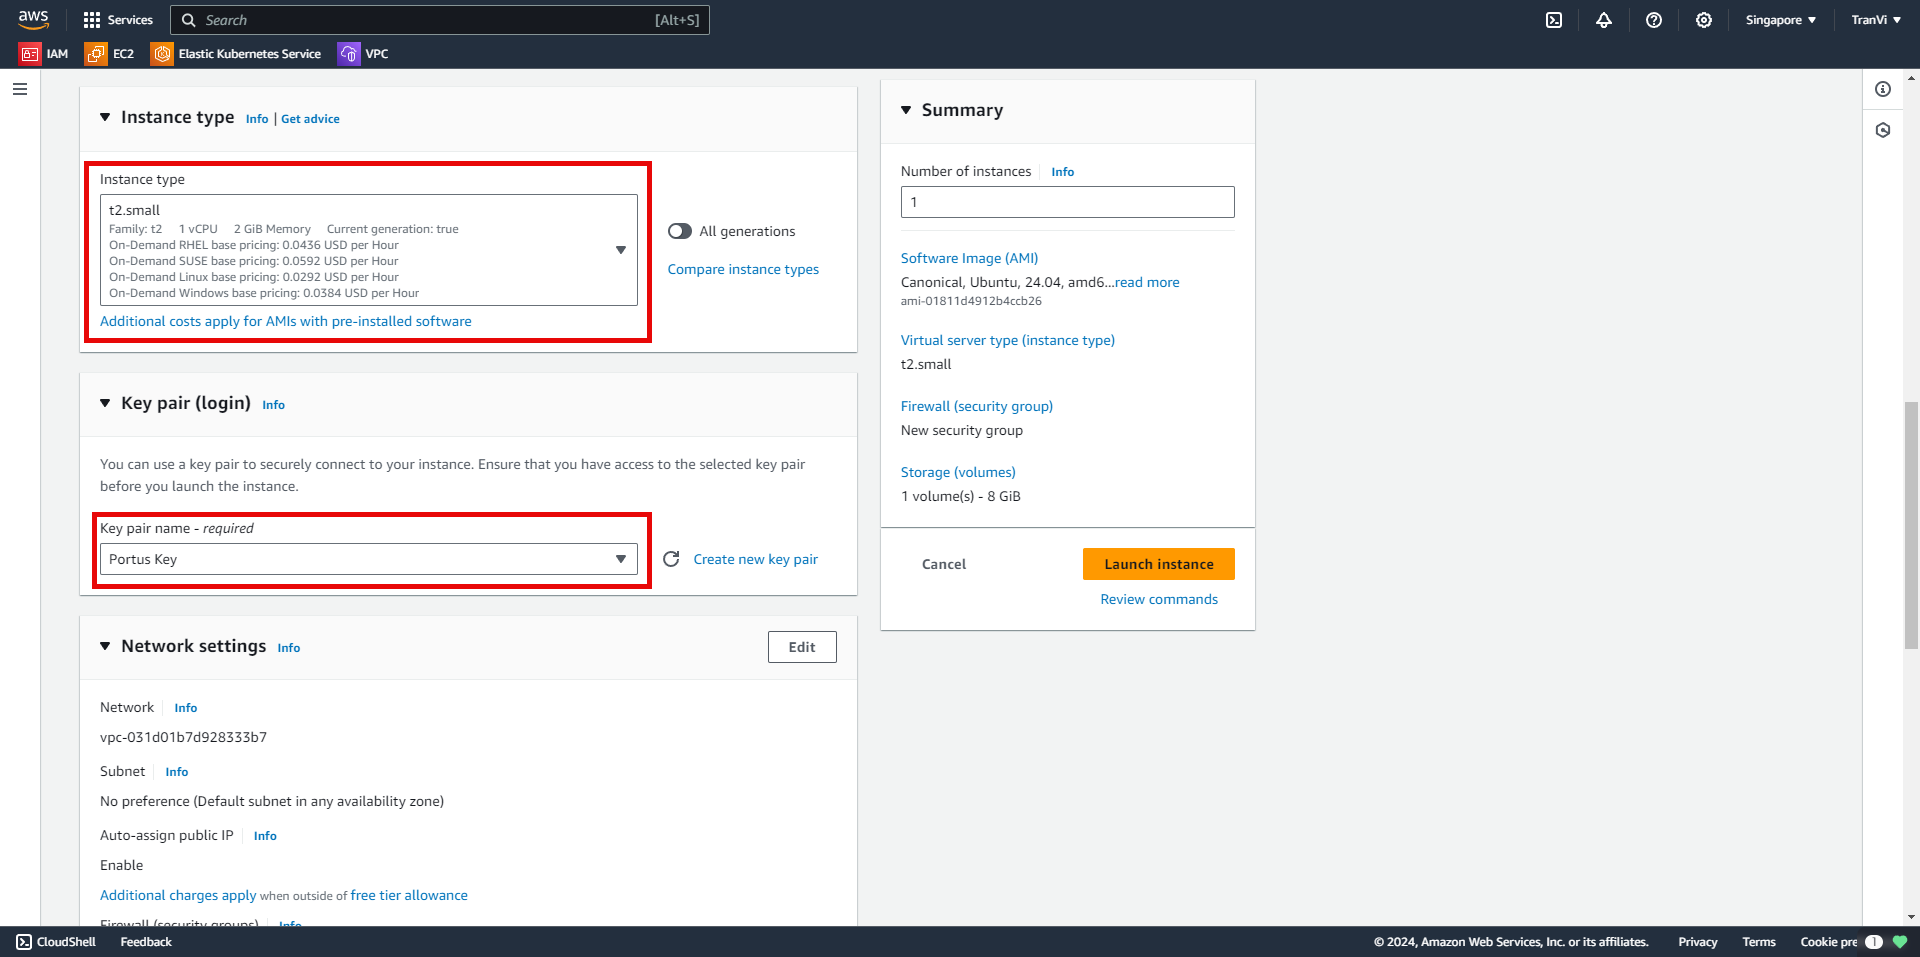Open the help question mark menu
The height and width of the screenshot is (957, 1920).
pyautogui.click(x=1654, y=20)
